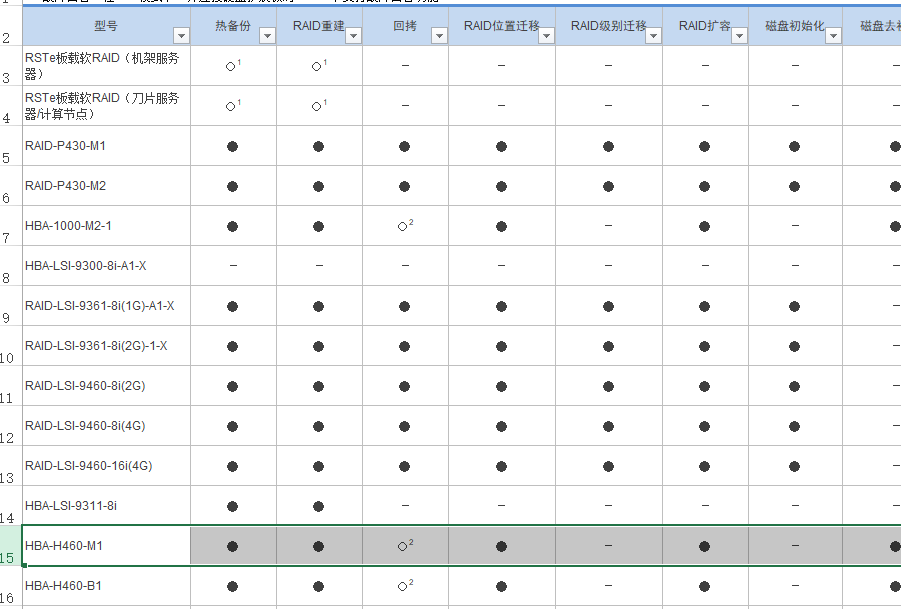
Task: Select the 热备份 header cell
Action: coord(233,26)
